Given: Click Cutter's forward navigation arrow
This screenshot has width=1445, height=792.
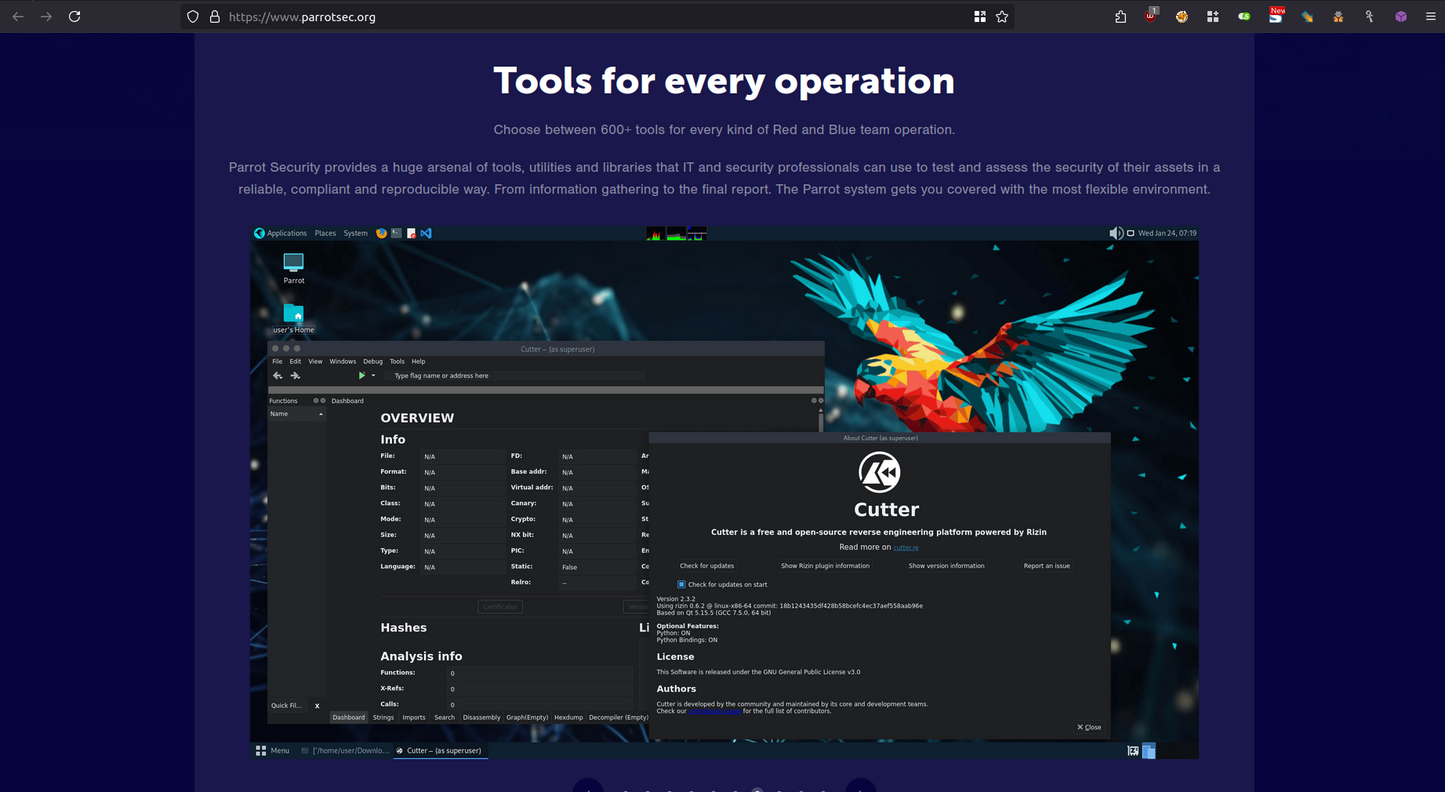Looking at the screenshot, I should click(295, 376).
